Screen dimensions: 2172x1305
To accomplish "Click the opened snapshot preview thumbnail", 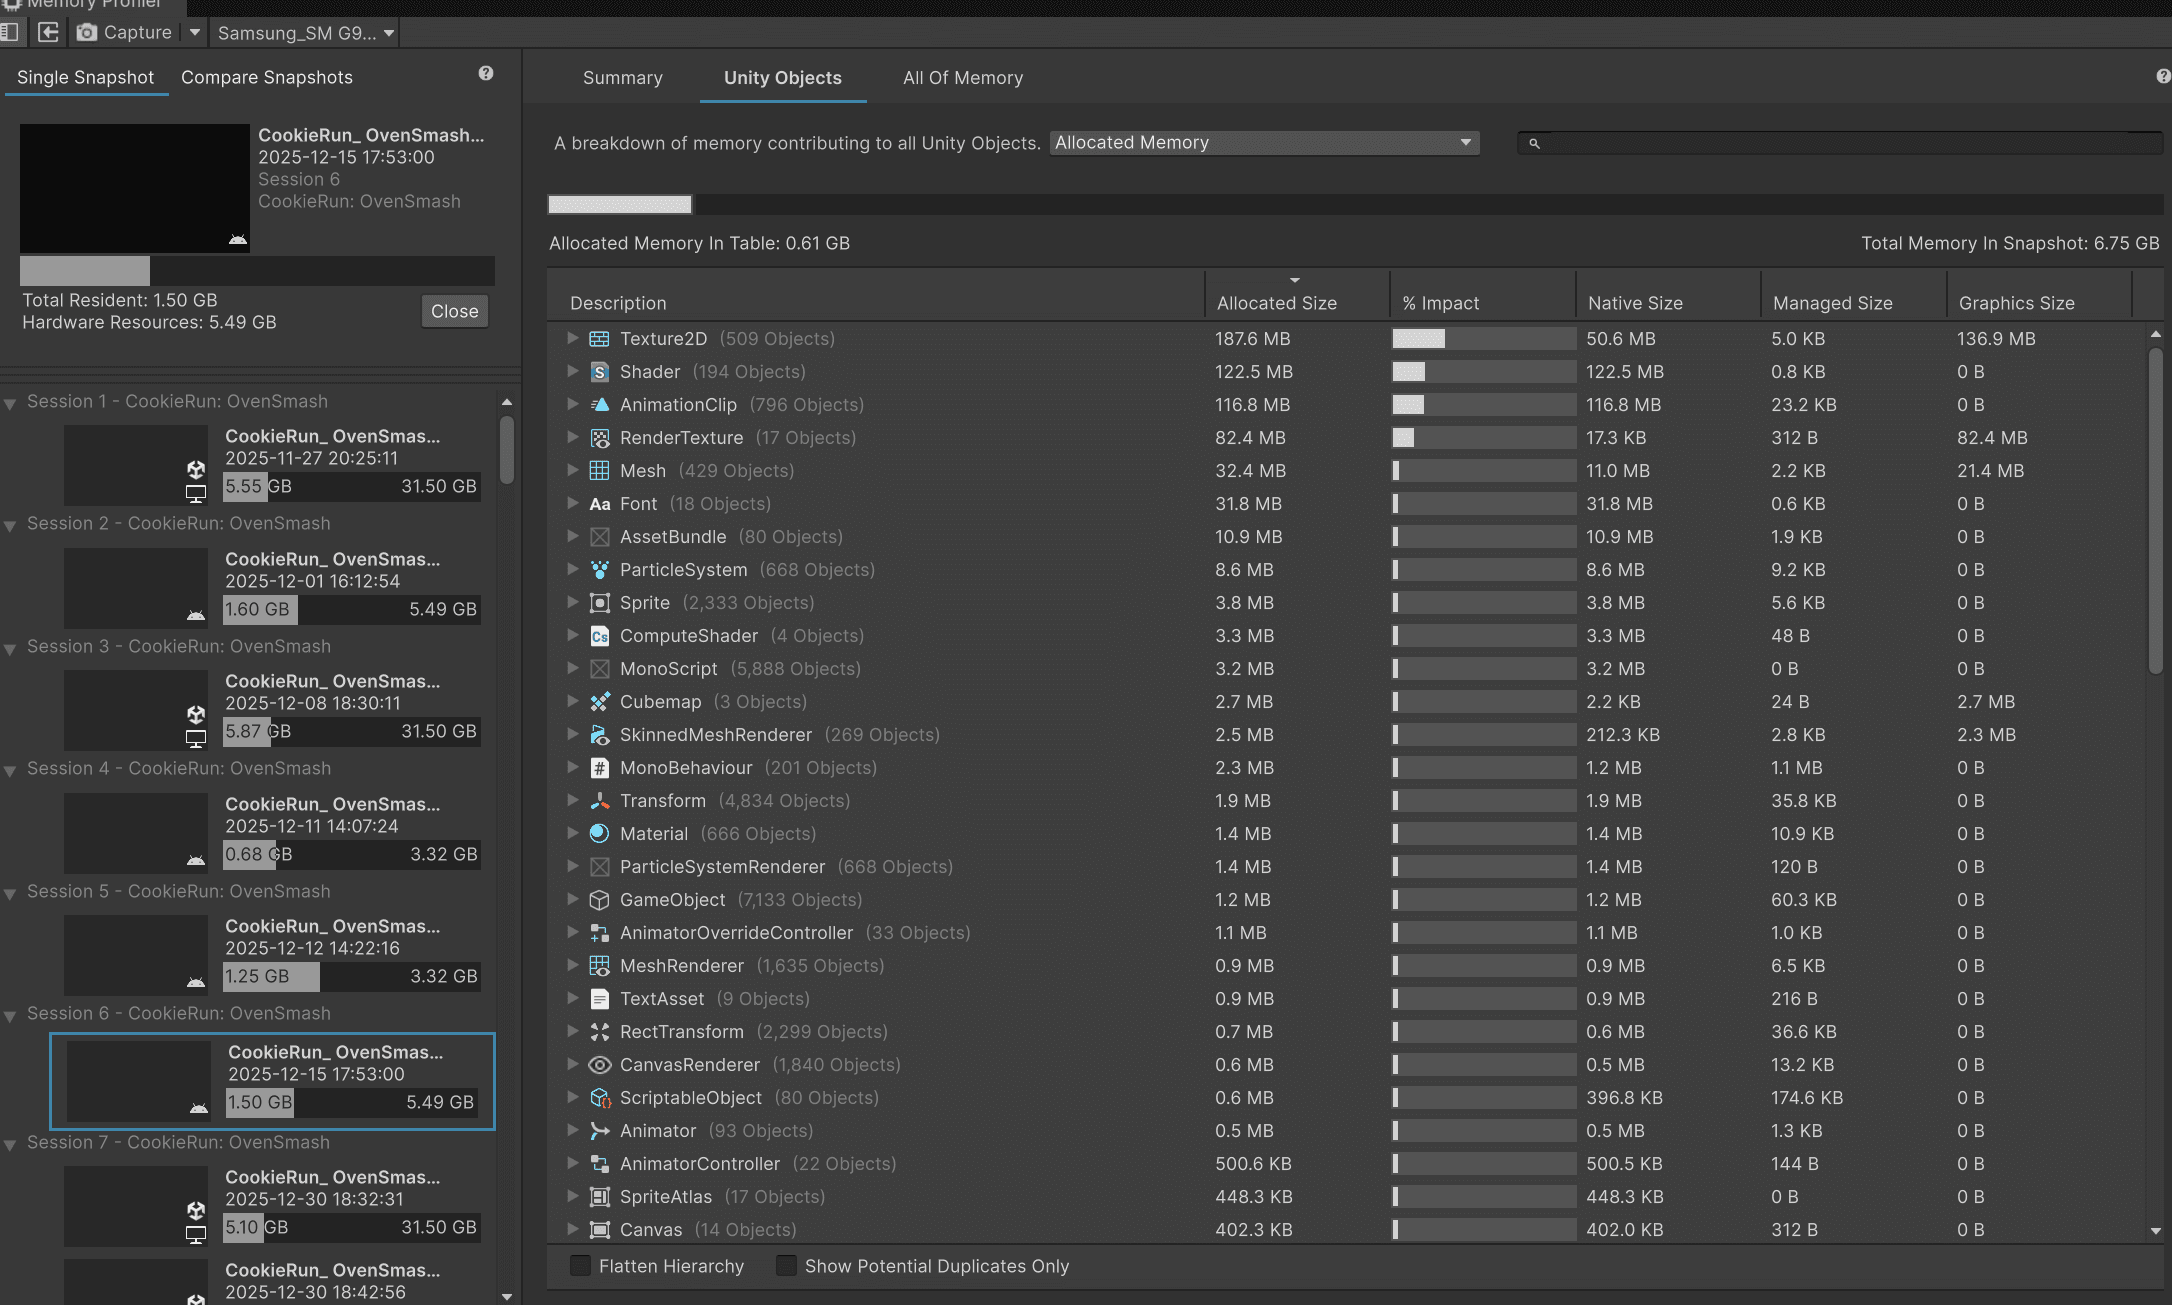I will (x=134, y=188).
